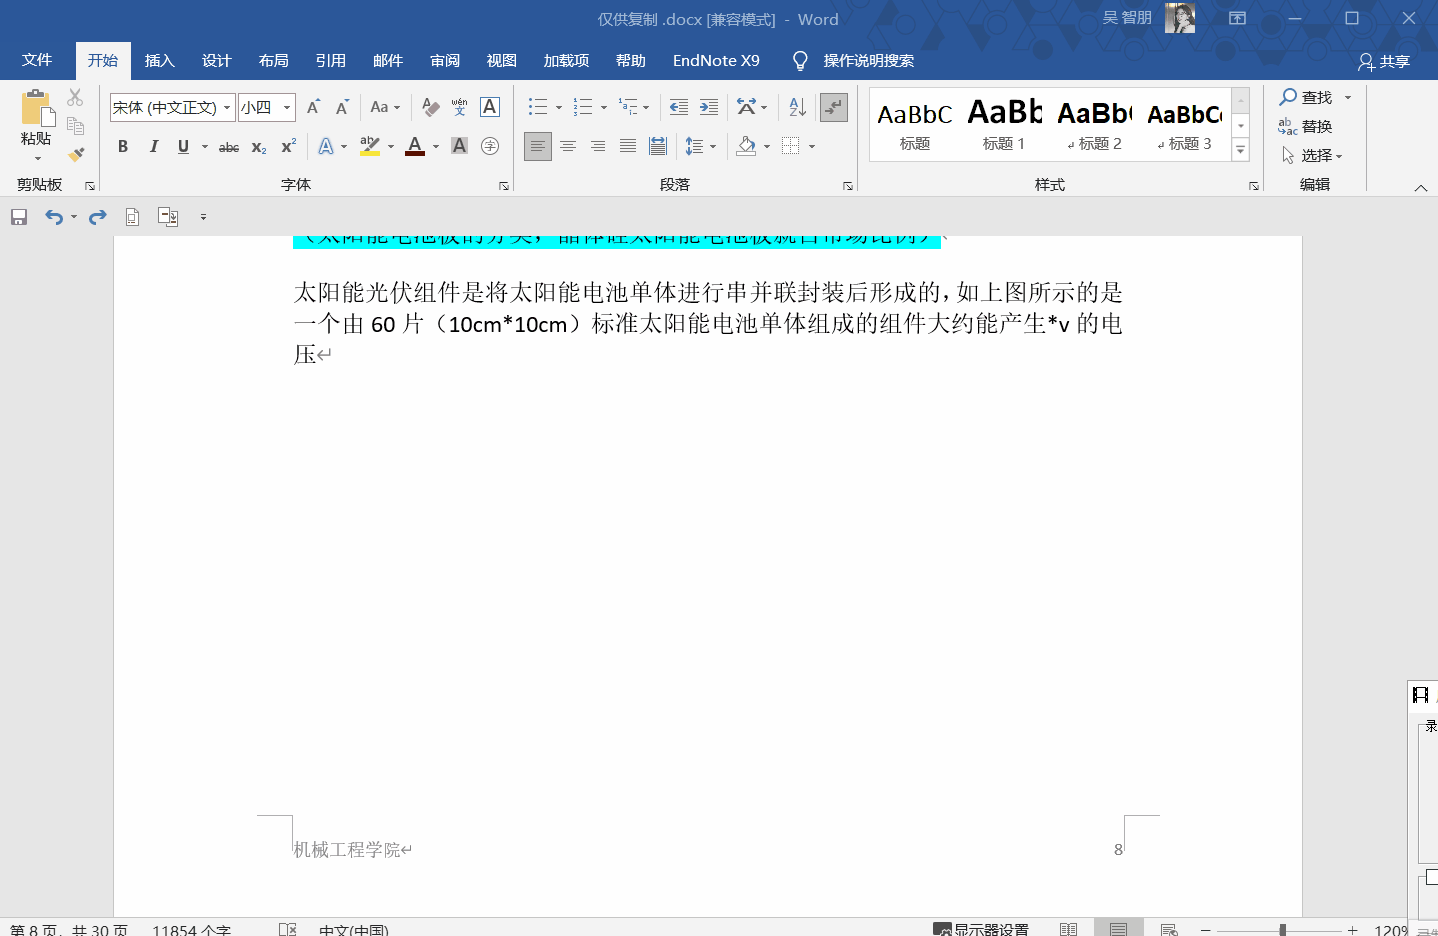The width and height of the screenshot is (1438, 936).
Task: Click the Undo icon on Quick Access Toolbar
Action: pyautogui.click(x=55, y=216)
